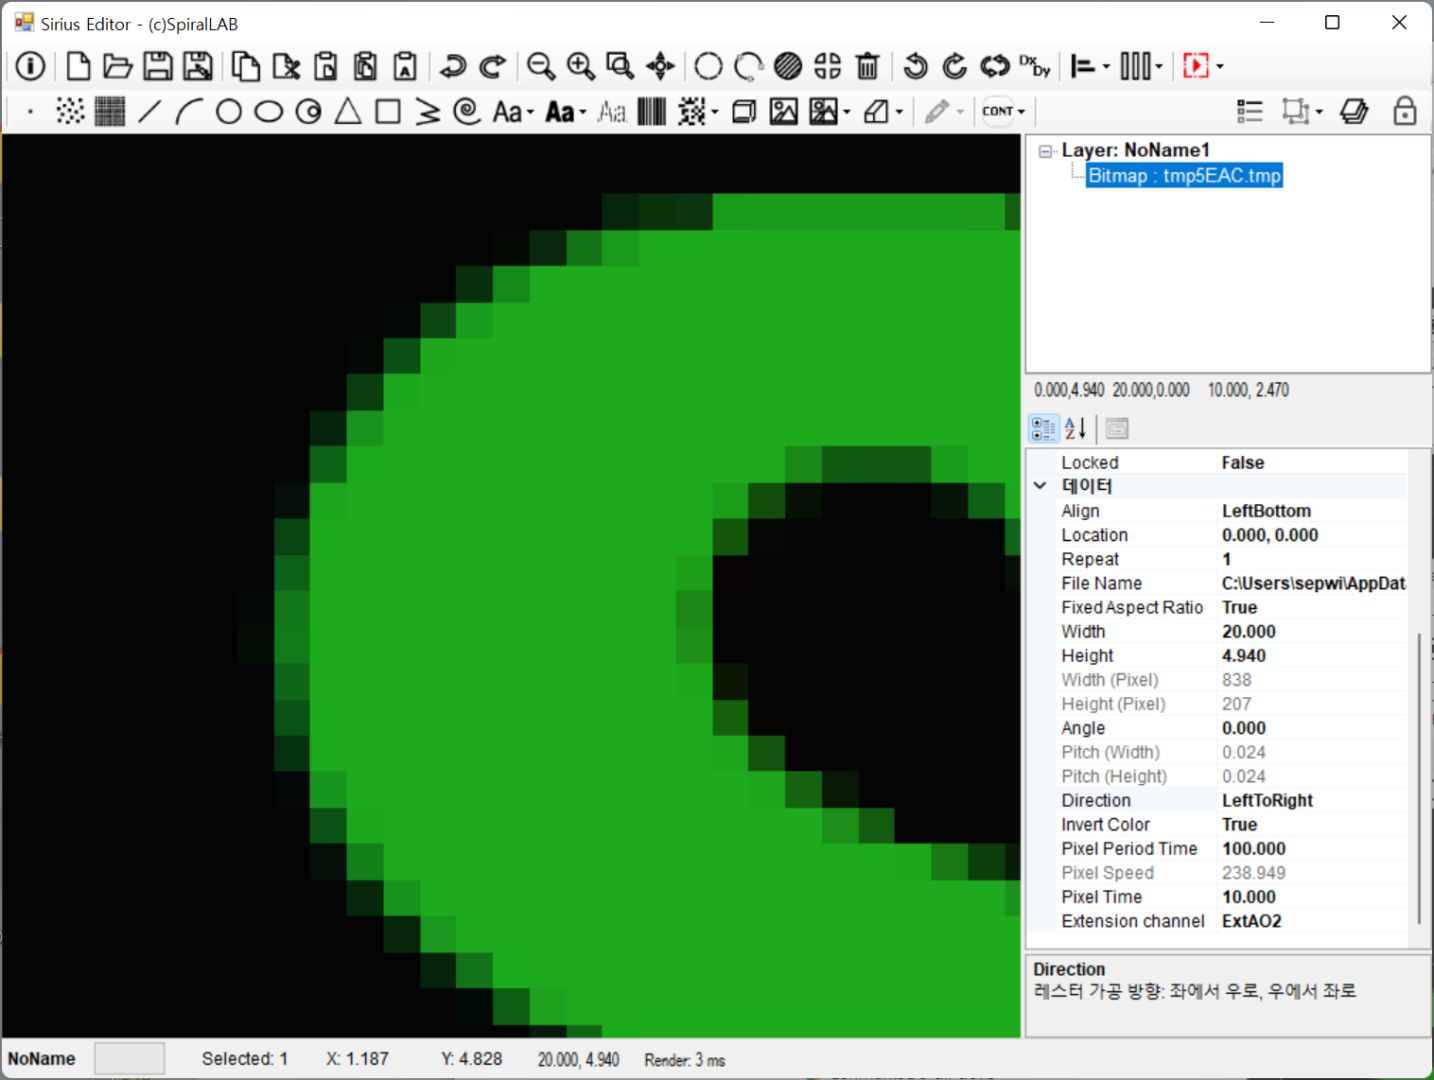Click the Redo arrow

coord(493,66)
